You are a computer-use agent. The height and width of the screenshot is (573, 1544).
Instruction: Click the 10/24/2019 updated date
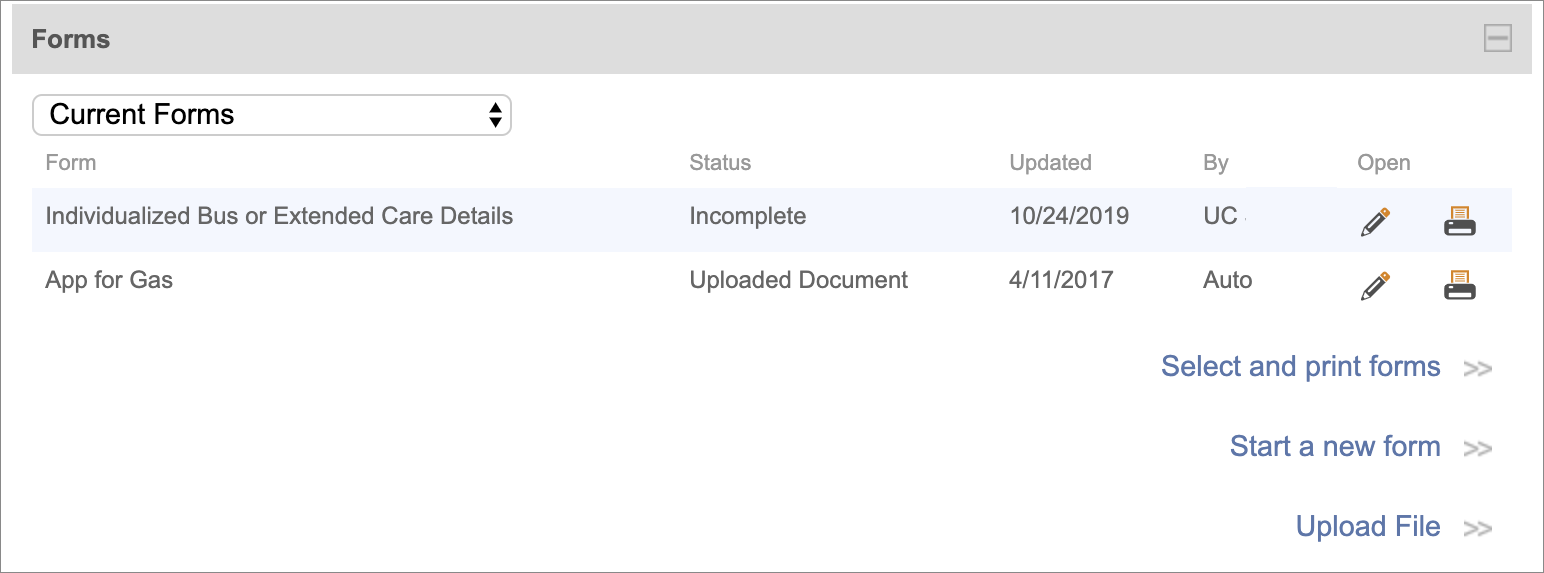(x=1069, y=216)
